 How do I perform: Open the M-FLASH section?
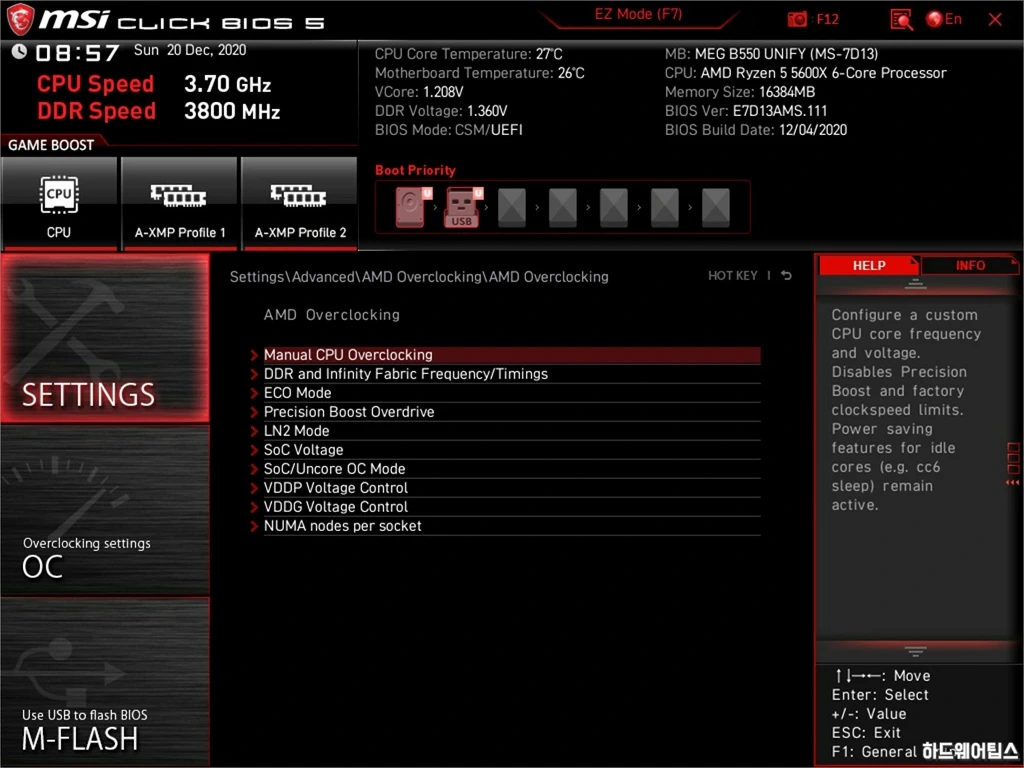104,681
